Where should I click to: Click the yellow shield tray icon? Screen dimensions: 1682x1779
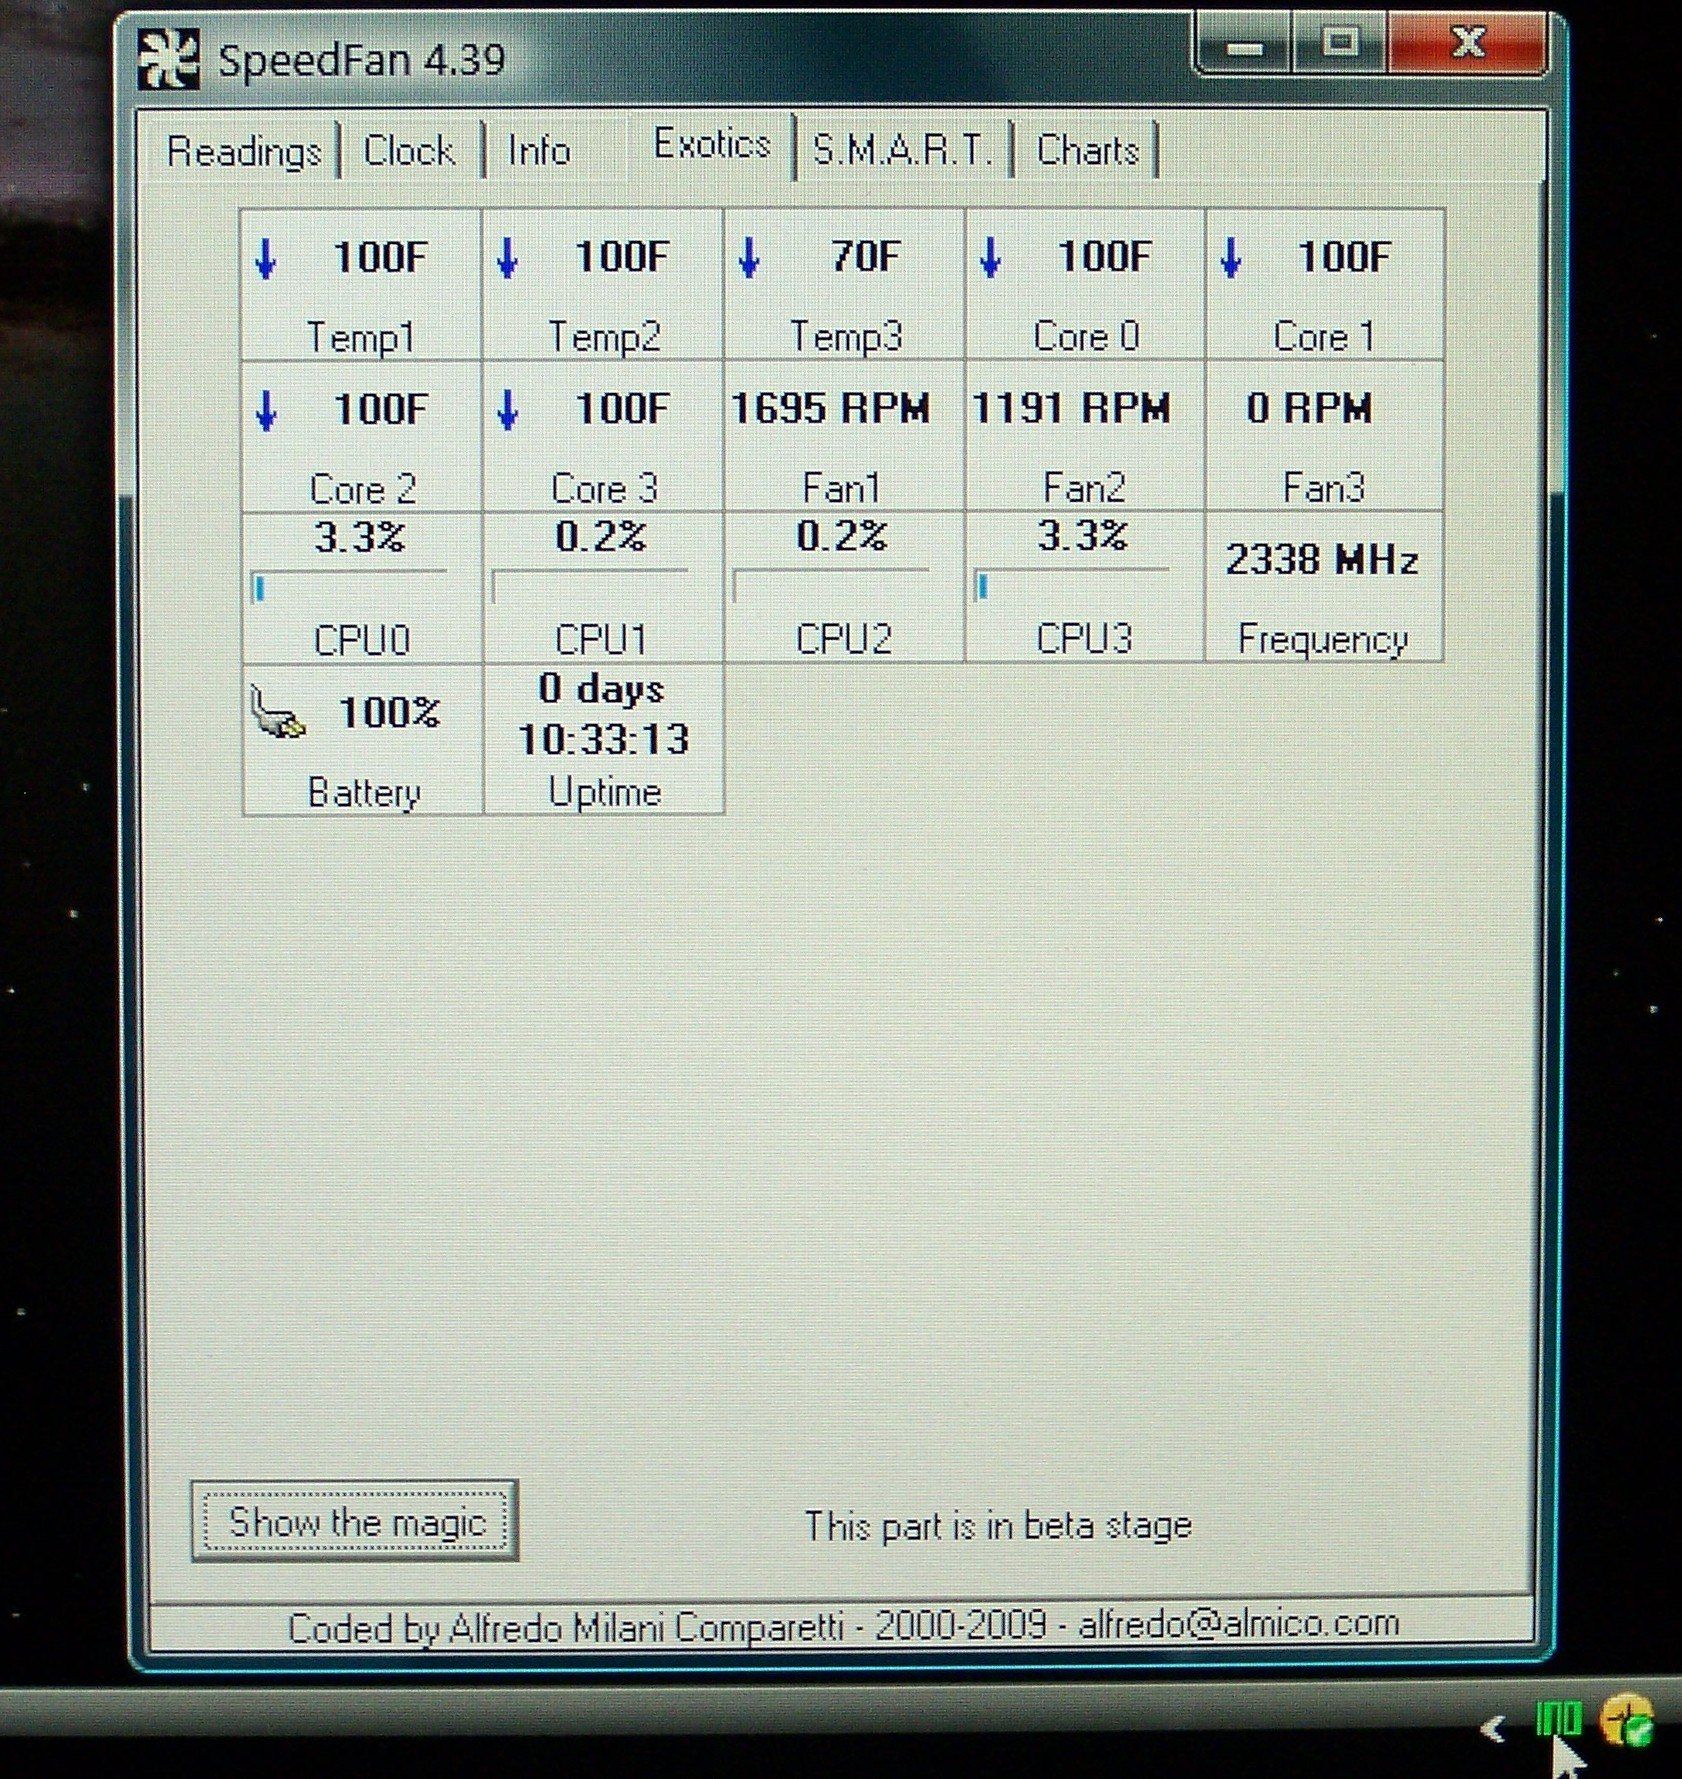click(x=1627, y=1721)
